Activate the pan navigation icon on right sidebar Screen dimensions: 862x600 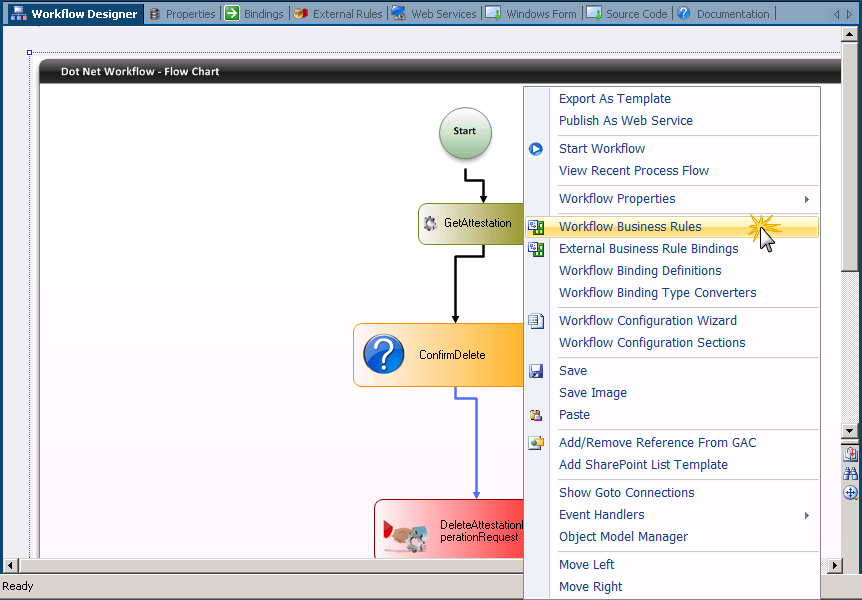(x=850, y=491)
